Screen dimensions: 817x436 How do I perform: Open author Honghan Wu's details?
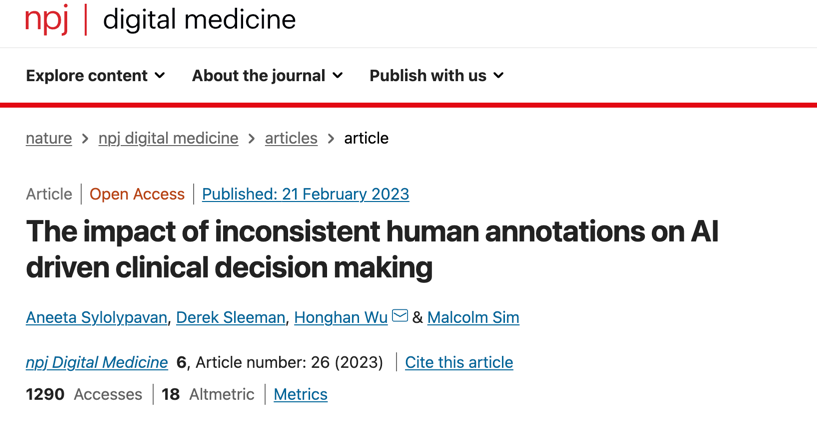click(341, 317)
